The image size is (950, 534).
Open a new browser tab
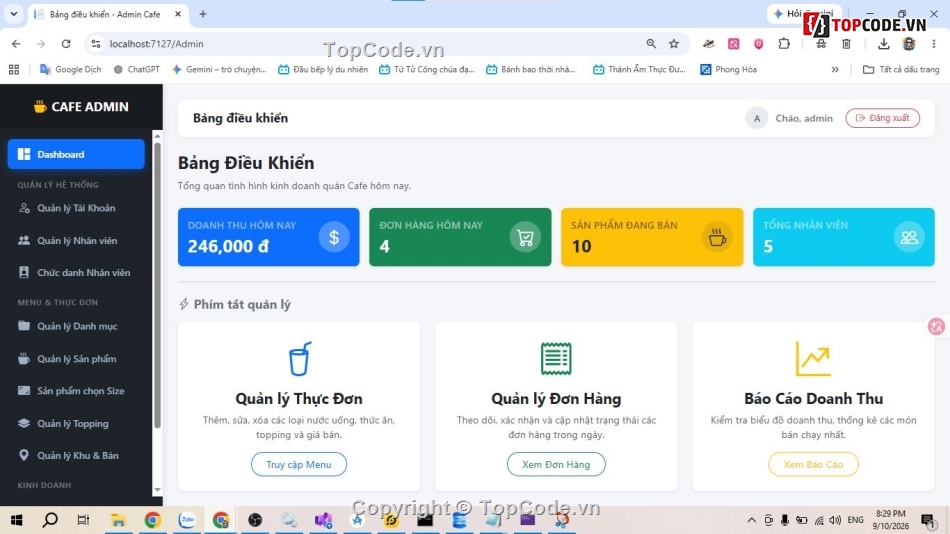click(x=203, y=14)
